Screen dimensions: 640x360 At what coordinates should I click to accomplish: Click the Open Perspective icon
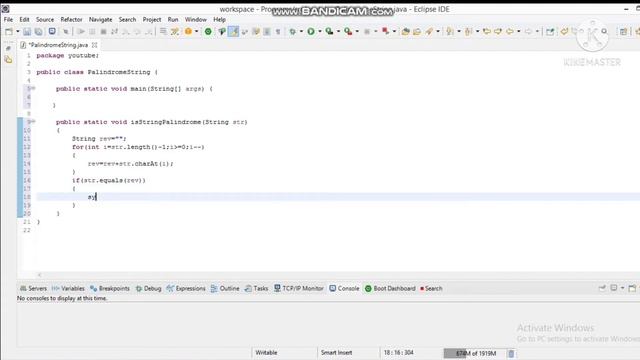tap(623, 31)
